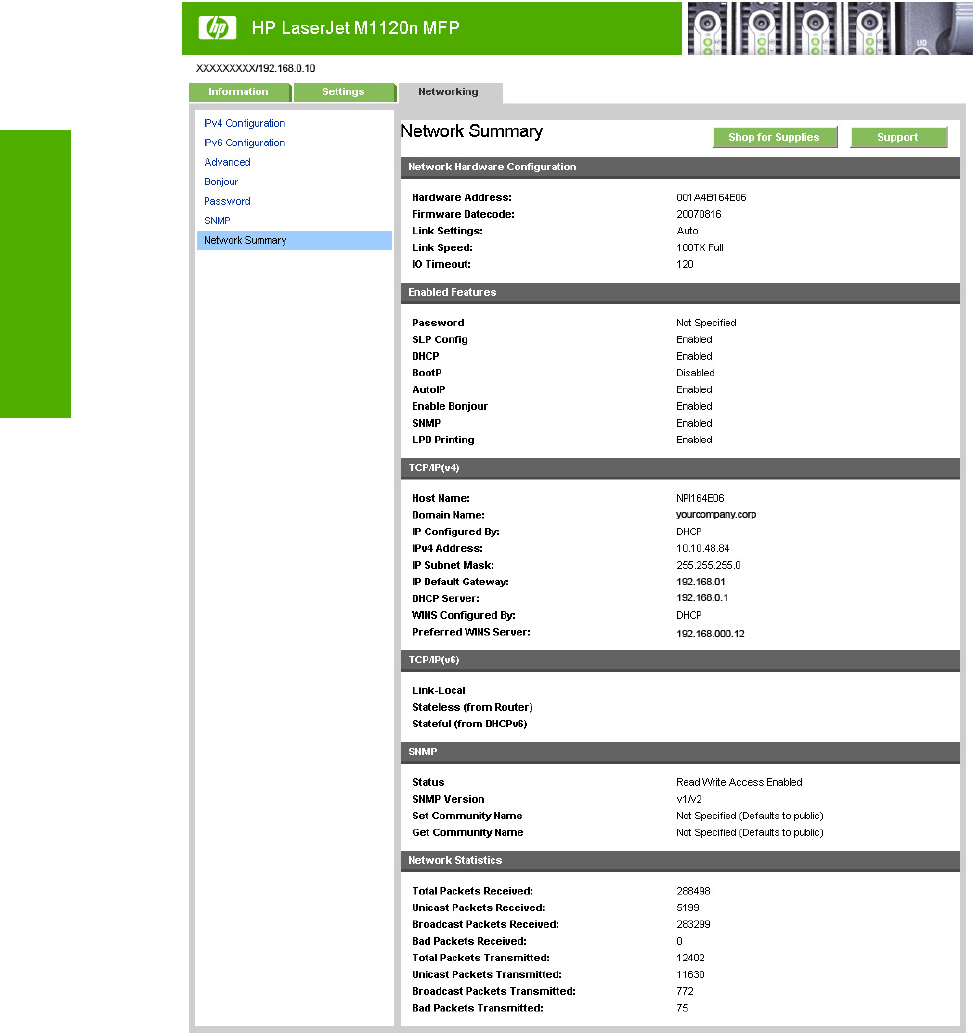Click unicast packets transmitted 11630

pos(690,975)
